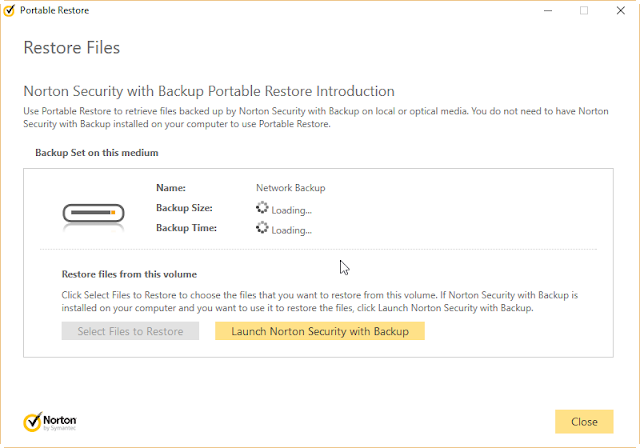
Task: Click the Portable Restore window title
Action: tap(55, 11)
